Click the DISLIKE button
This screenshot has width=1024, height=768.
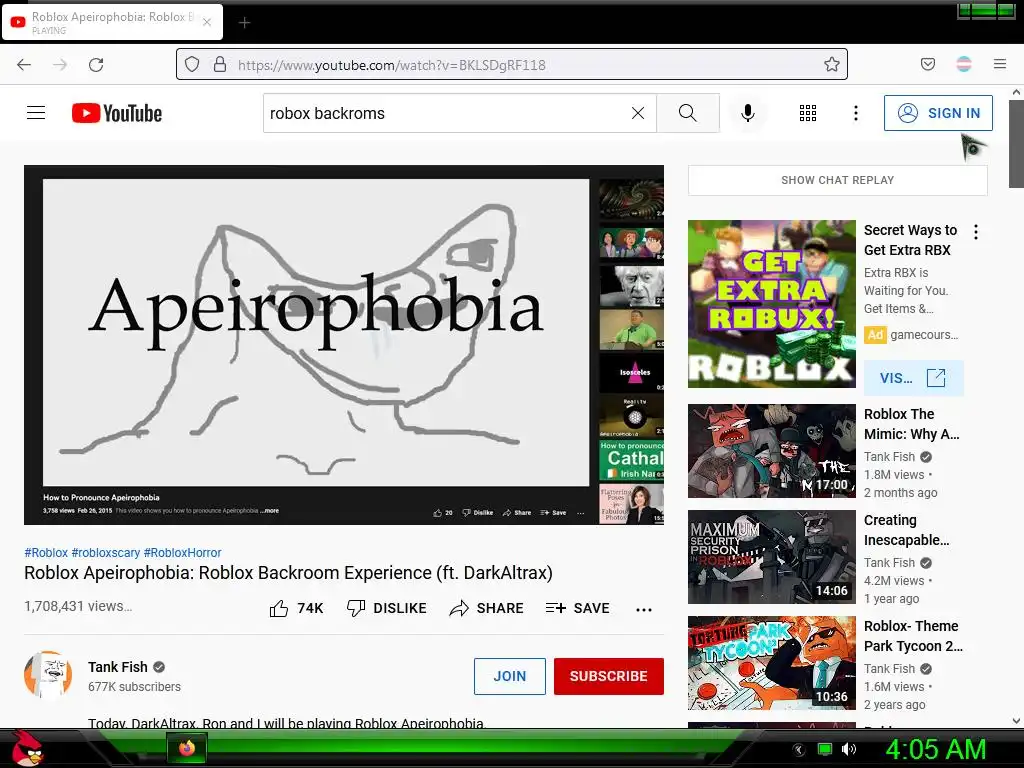coord(387,608)
